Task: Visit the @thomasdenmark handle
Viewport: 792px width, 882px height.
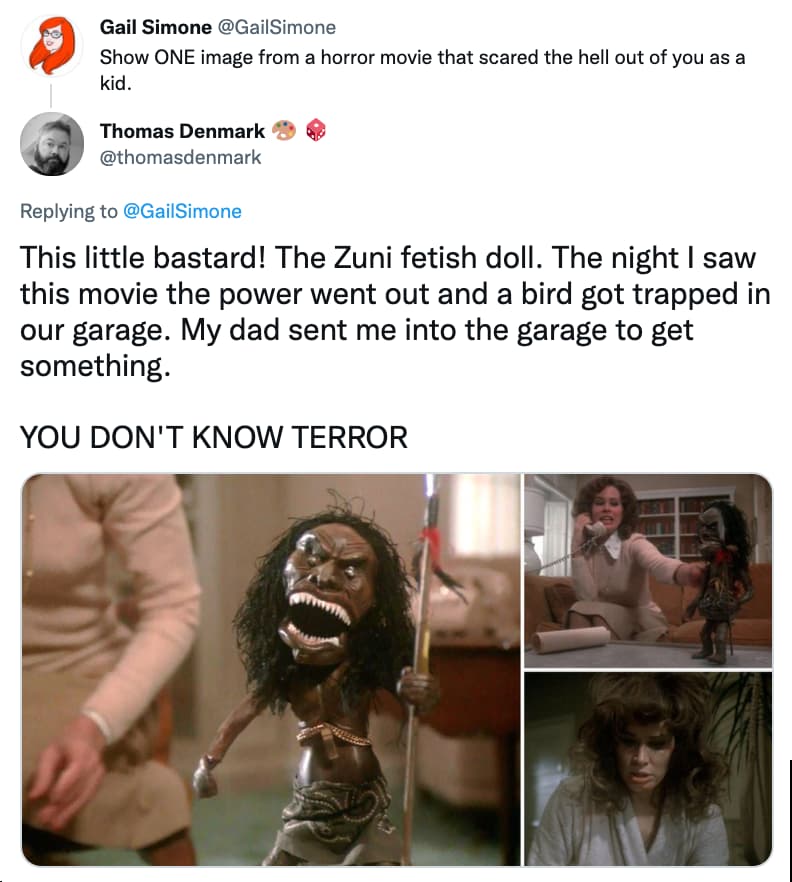Action: tap(181, 157)
